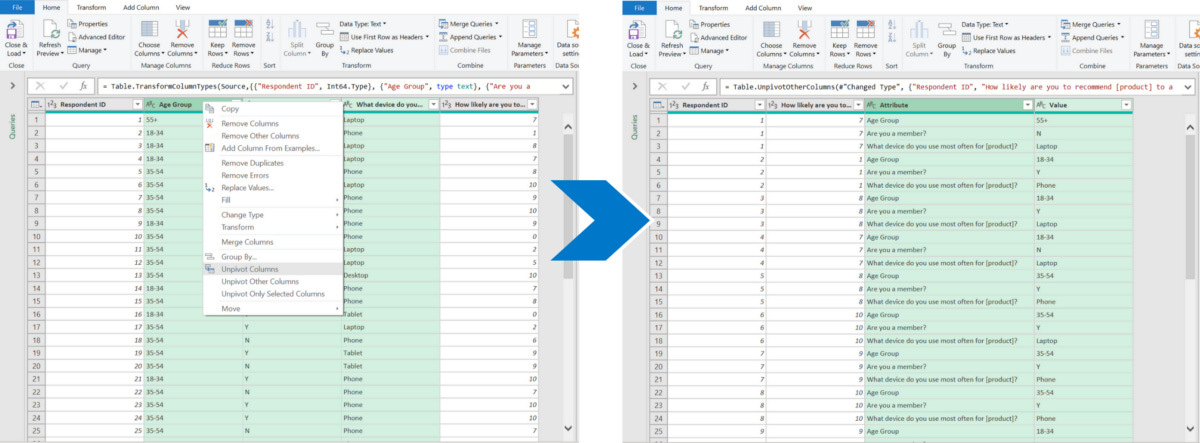The height and width of the screenshot is (443, 1200).
Task: Open Value column filter dropdown
Action: (1125, 105)
